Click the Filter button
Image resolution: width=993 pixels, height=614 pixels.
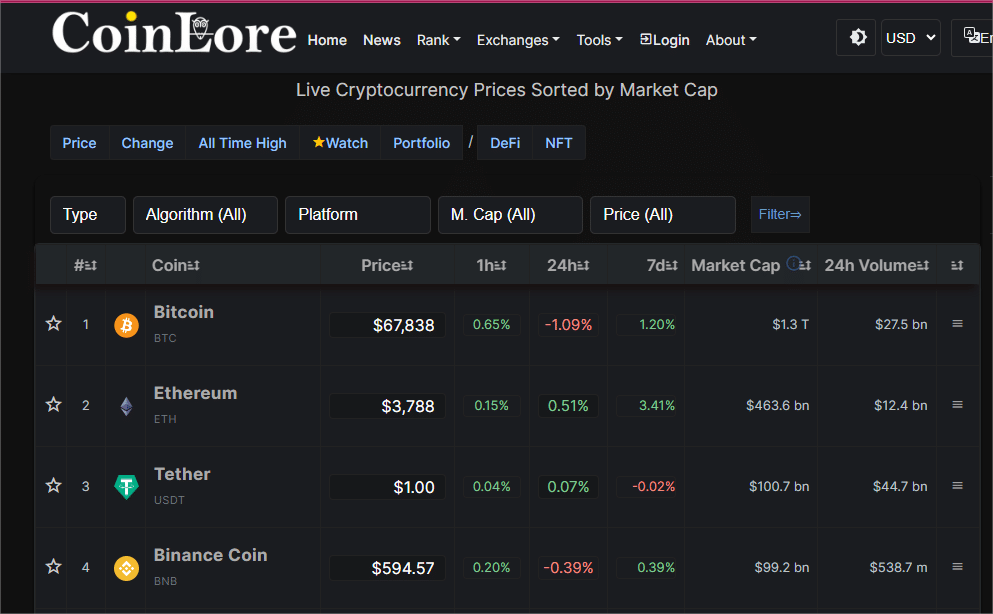pyautogui.click(x=780, y=215)
